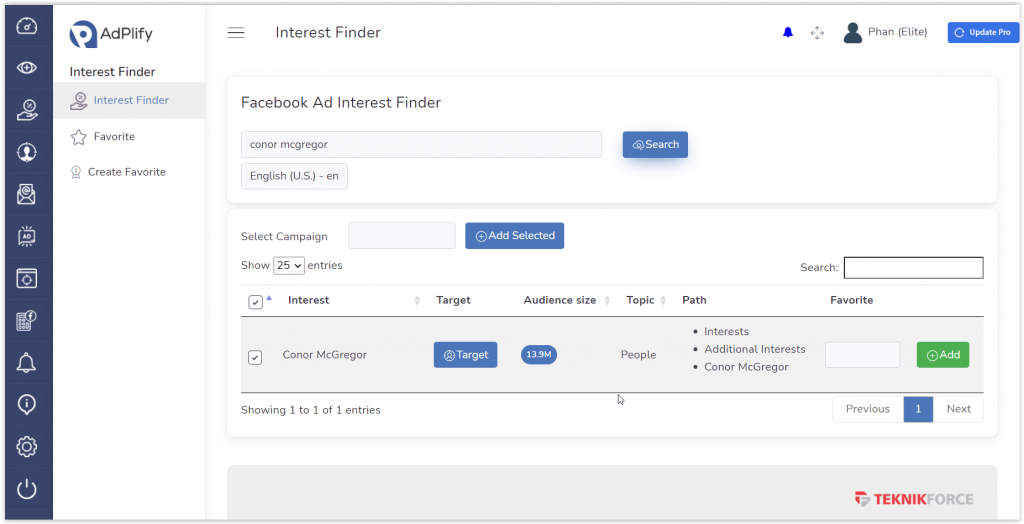Select Create Favorite in side menu

126,172
